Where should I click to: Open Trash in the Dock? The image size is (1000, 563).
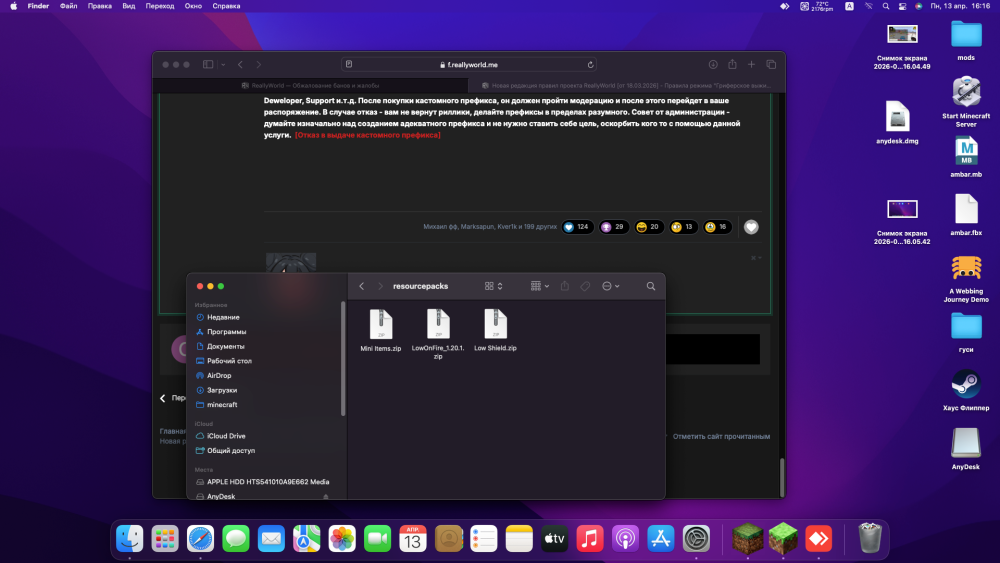pyautogui.click(x=870, y=538)
